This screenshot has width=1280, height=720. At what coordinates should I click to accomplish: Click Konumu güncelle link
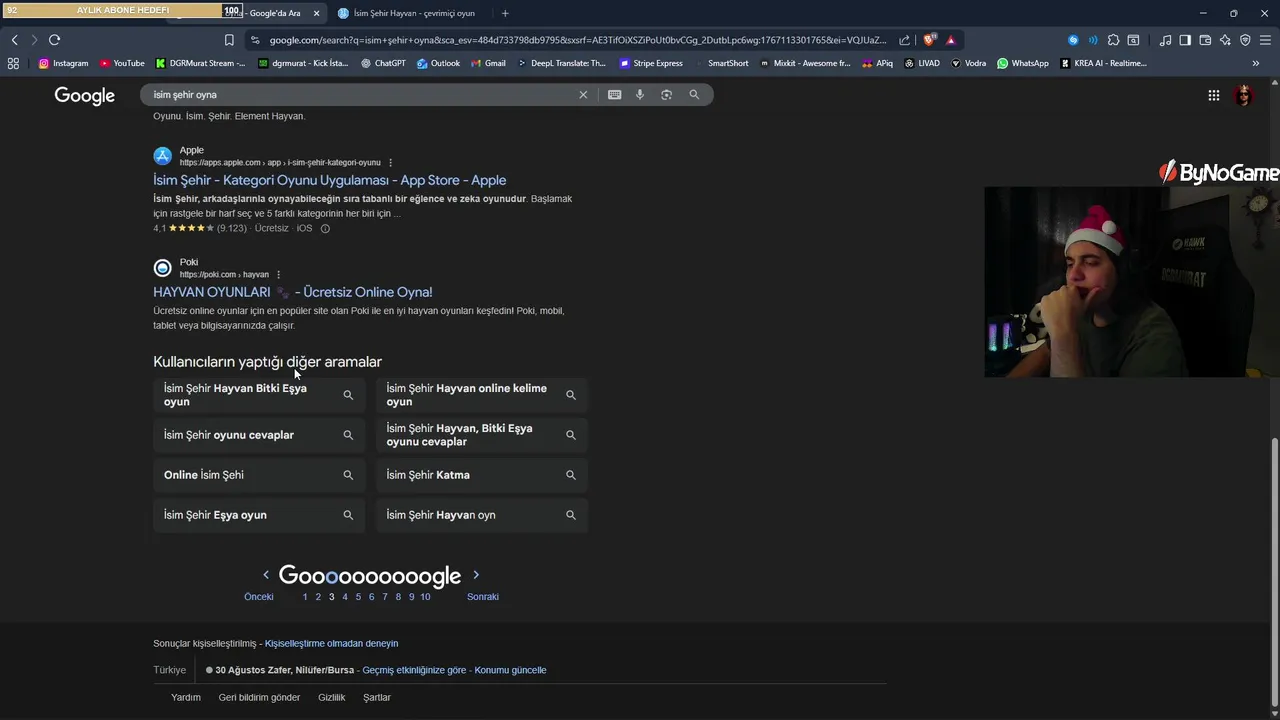pyautogui.click(x=510, y=670)
